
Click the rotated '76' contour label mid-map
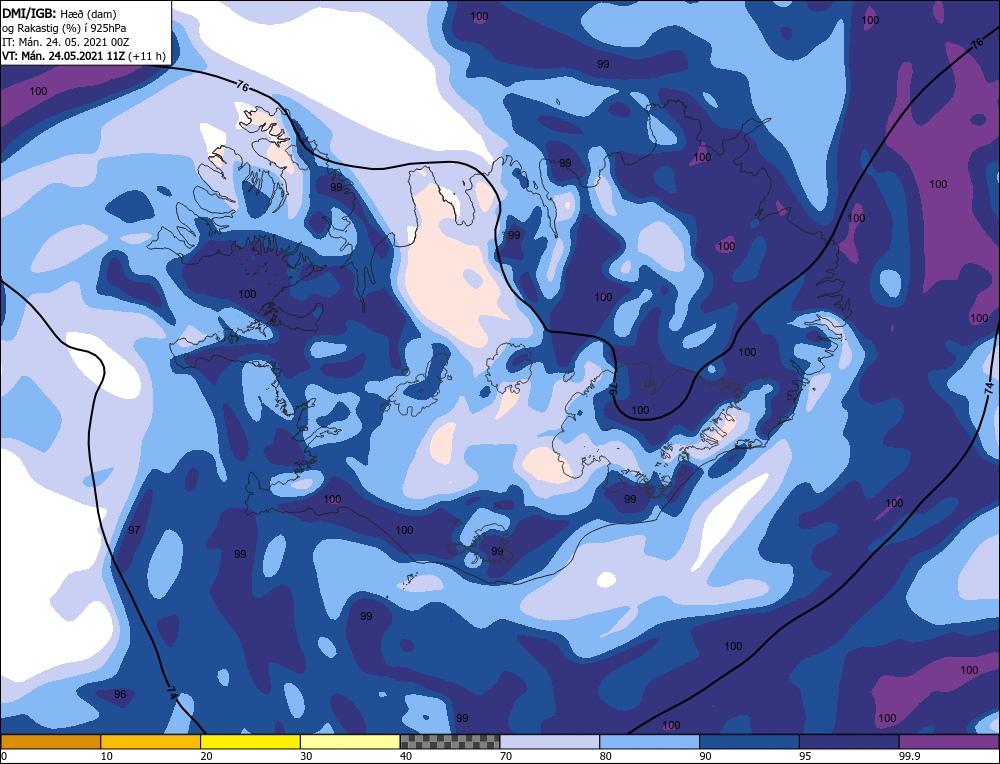click(x=615, y=387)
